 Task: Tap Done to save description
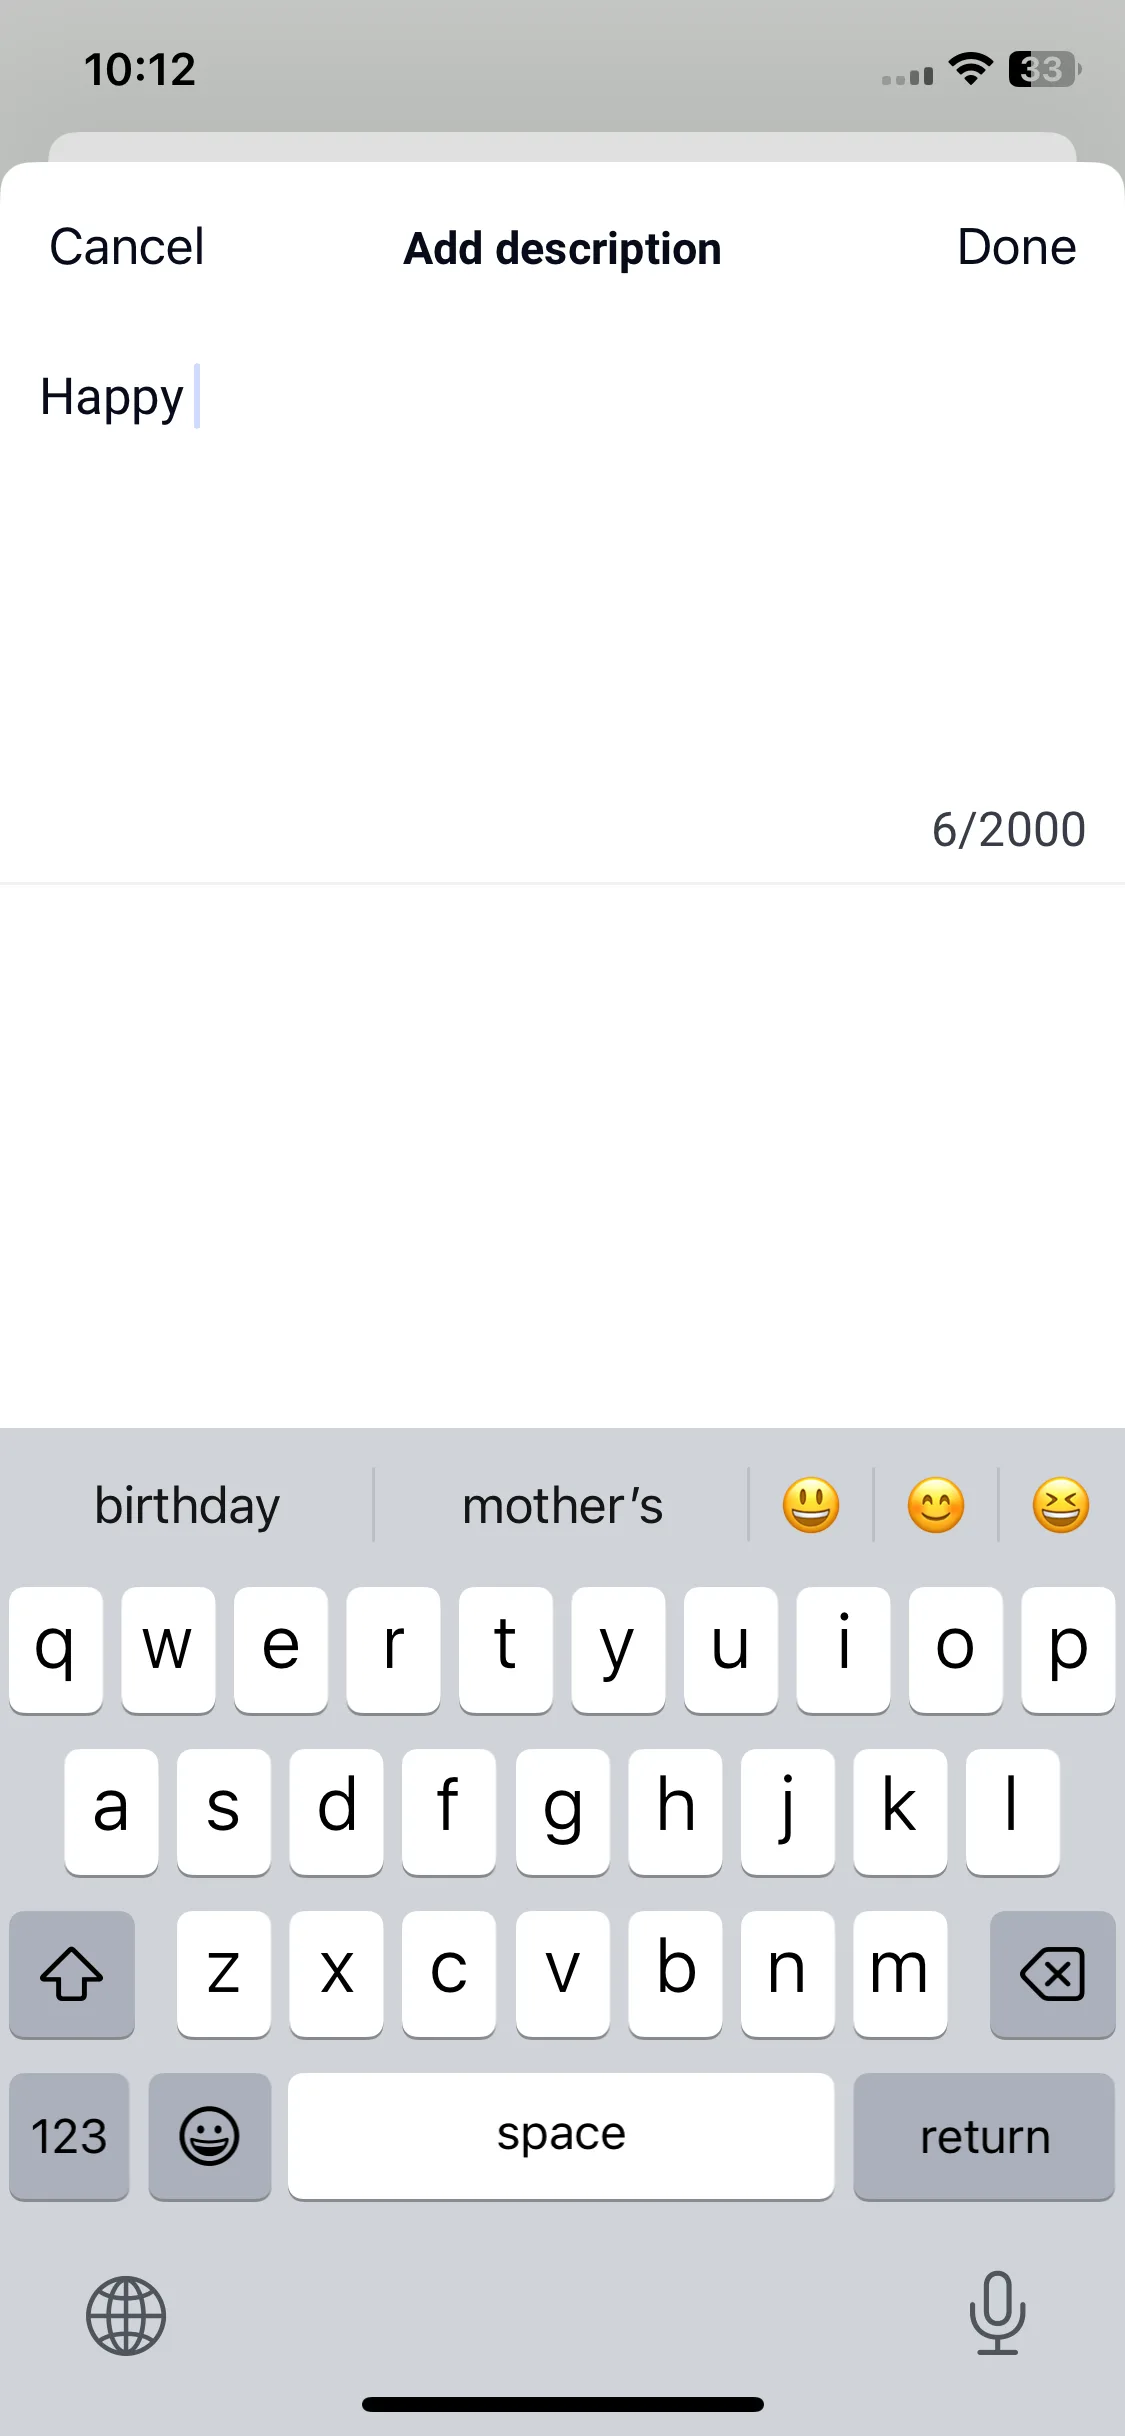coord(1016,247)
